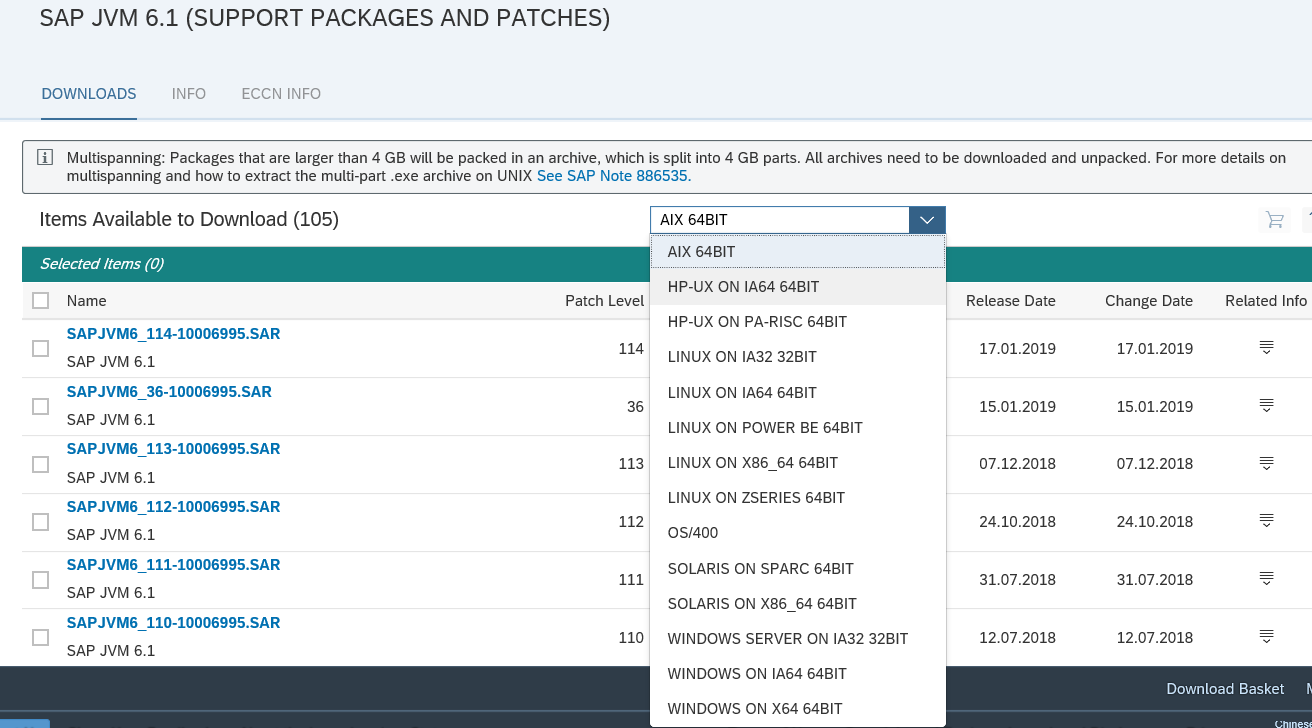Download SAPJVM6_114-10006995.SAR file link
This screenshot has height=728, width=1312.
[x=173, y=334]
